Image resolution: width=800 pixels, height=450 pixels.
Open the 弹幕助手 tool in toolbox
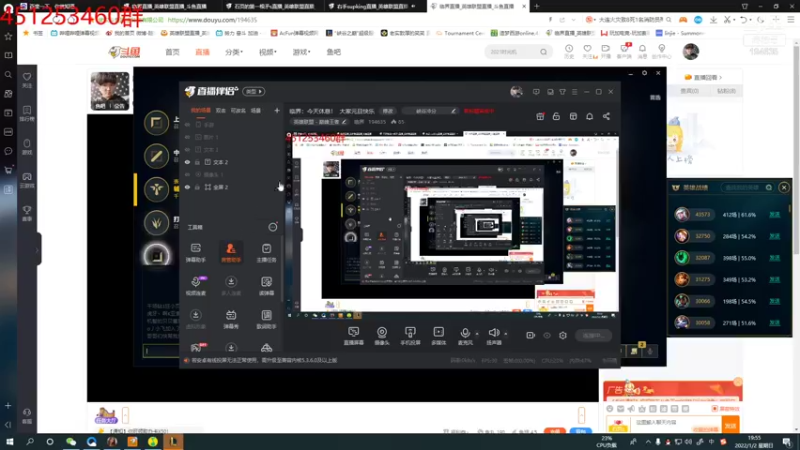pos(195,252)
